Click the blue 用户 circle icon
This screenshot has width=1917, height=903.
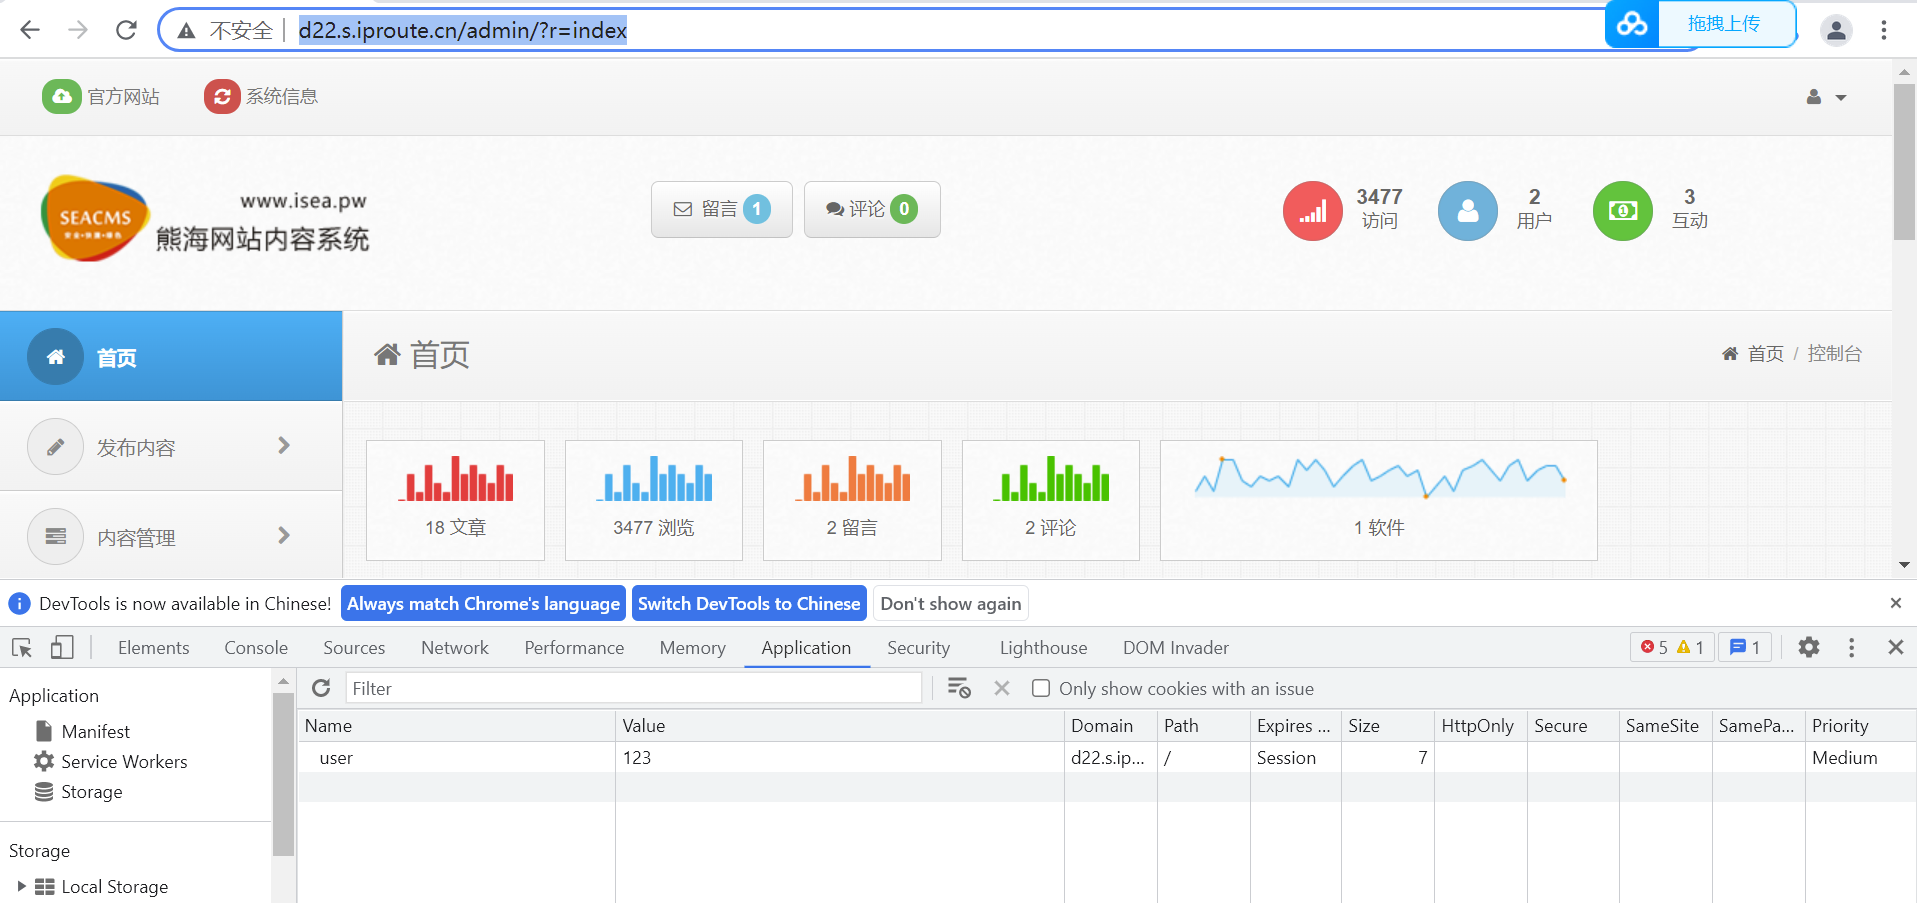point(1467,211)
